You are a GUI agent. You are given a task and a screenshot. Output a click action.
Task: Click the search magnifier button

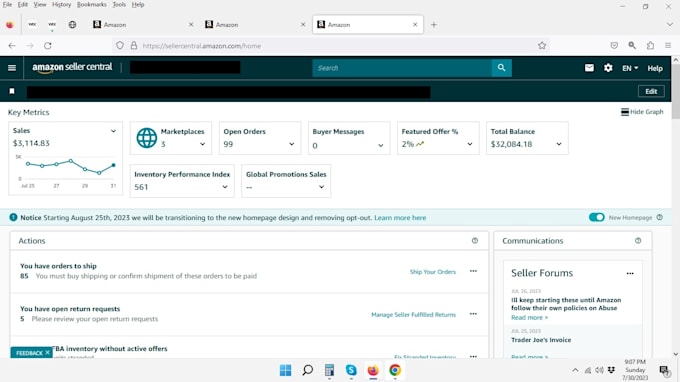click(x=501, y=68)
